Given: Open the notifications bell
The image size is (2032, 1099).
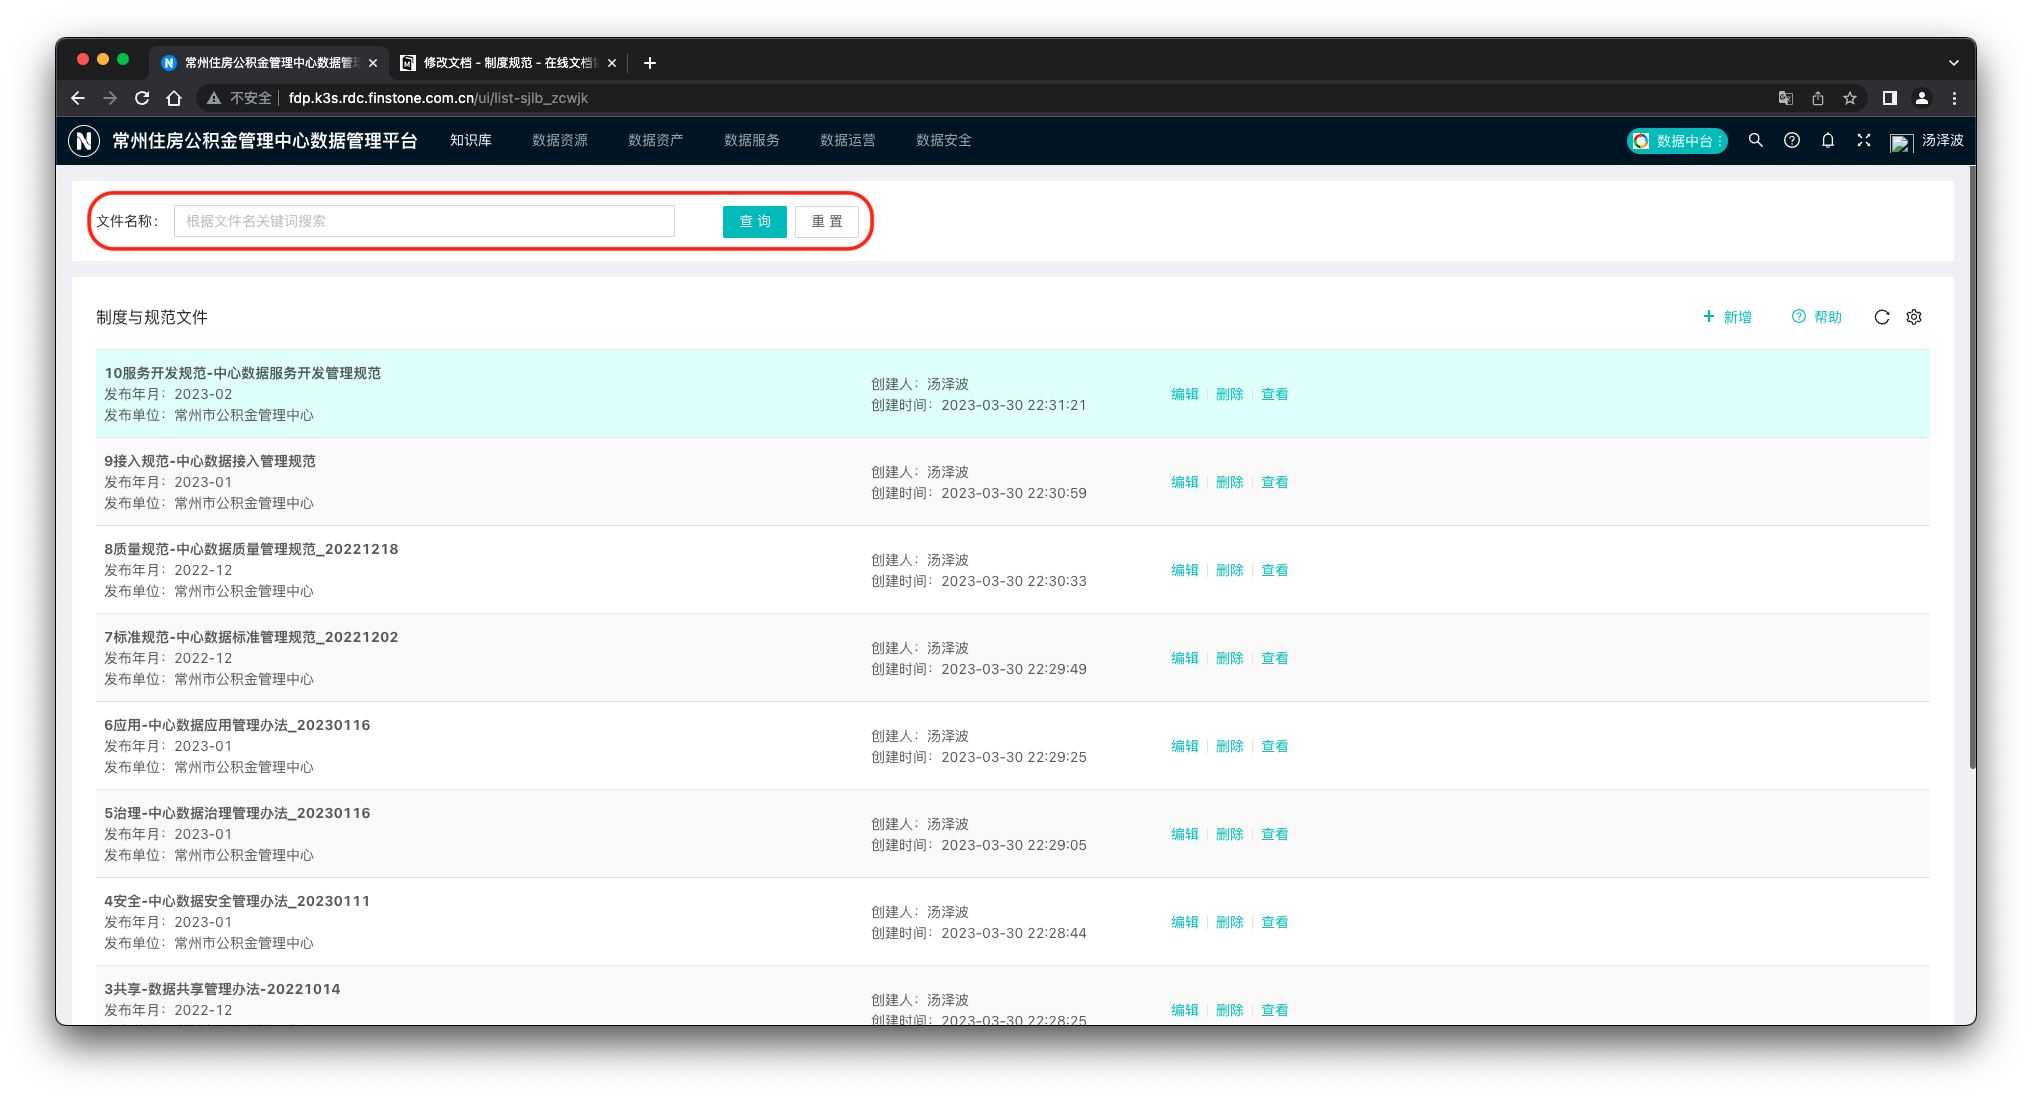Looking at the screenshot, I should [x=1828, y=141].
